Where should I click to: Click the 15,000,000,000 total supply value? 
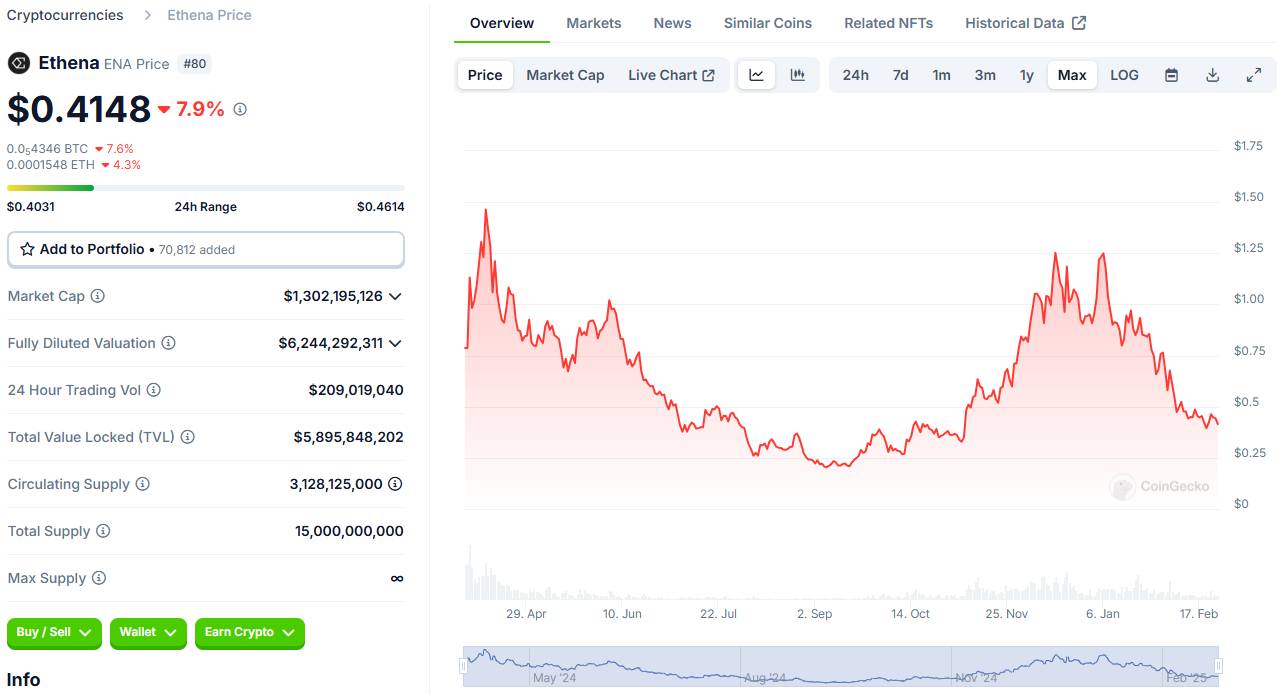[x=349, y=531]
